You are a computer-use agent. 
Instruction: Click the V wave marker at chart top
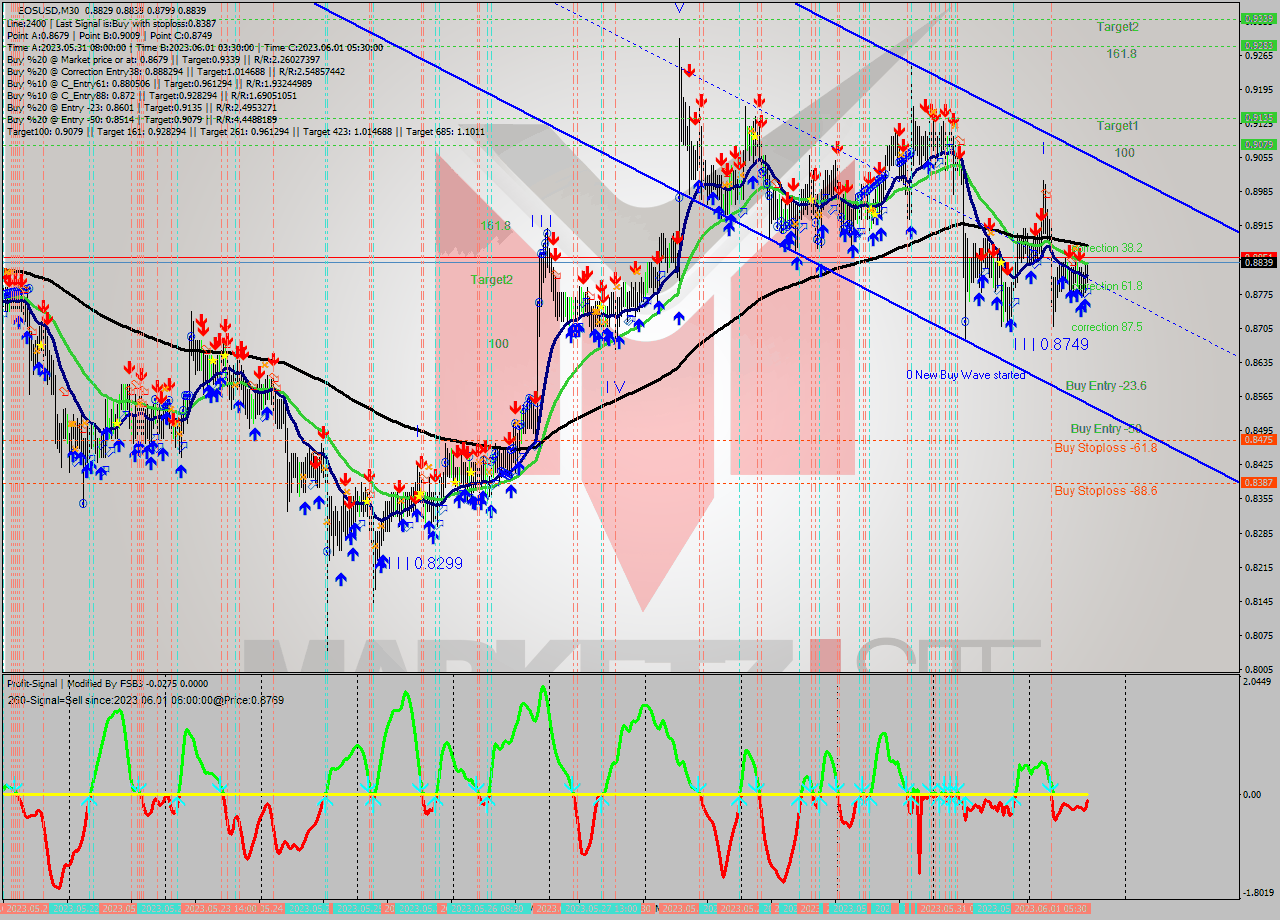(x=680, y=8)
